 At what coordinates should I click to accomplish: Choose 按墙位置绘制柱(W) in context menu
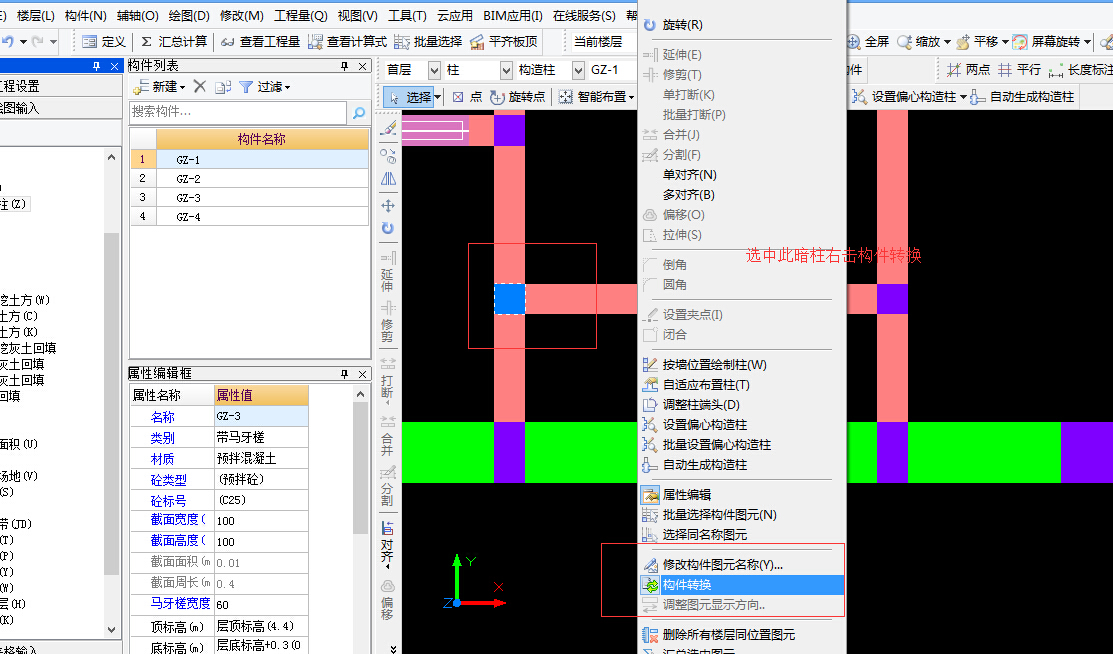pyautogui.click(x=715, y=365)
